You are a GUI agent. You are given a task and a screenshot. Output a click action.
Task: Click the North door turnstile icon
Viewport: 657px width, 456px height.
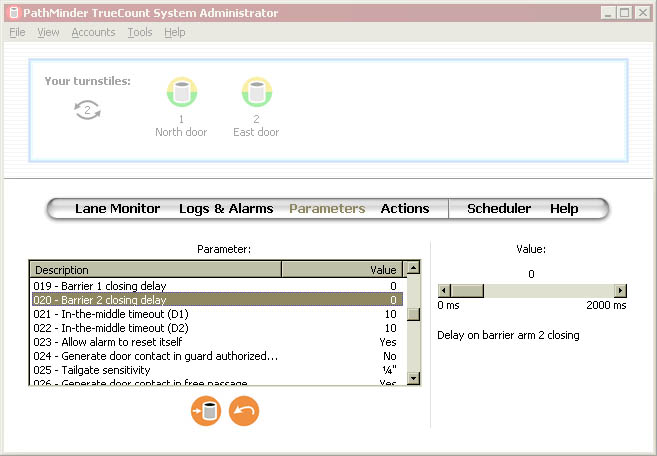pyautogui.click(x=181, y=94)
